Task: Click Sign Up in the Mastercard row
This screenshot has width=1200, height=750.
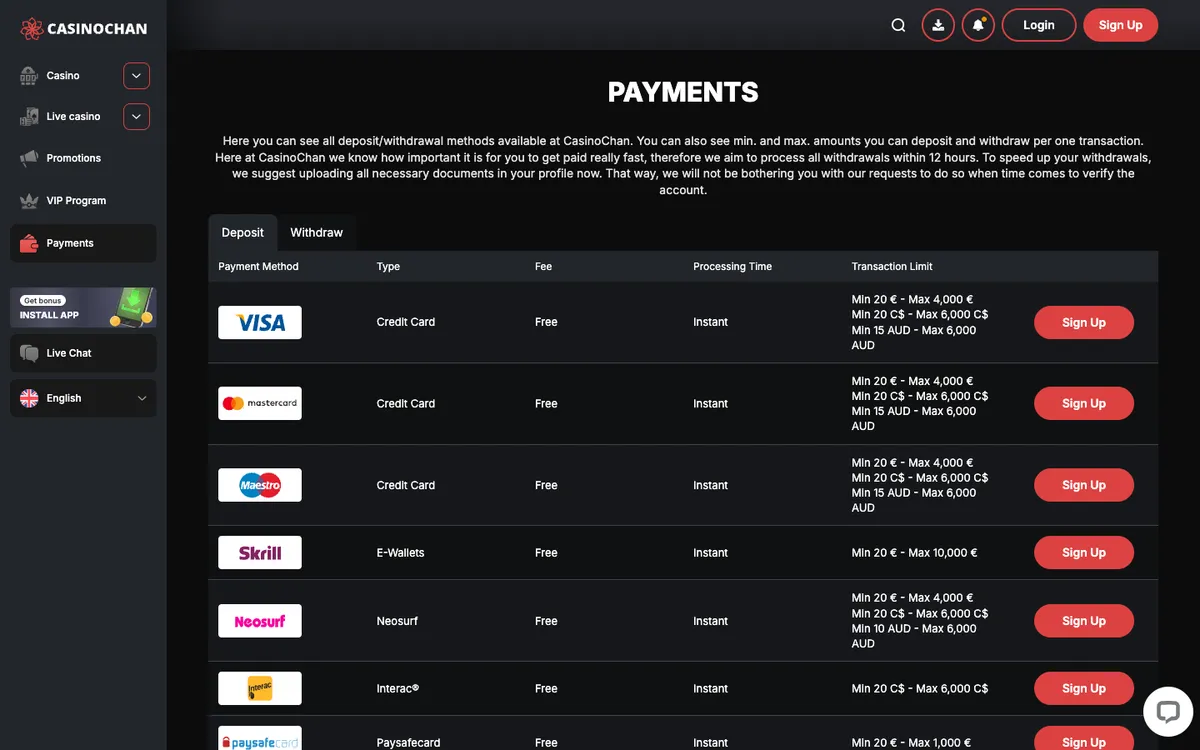Action: pos(1084,404)
